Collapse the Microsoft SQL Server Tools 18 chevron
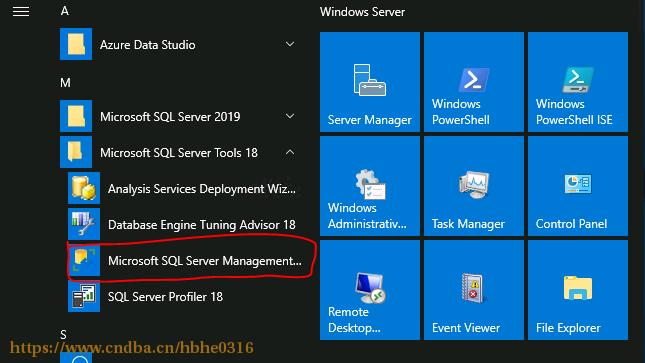Image resolution: width=645 pixels, height=363 pixels. [x=290, y=152]
